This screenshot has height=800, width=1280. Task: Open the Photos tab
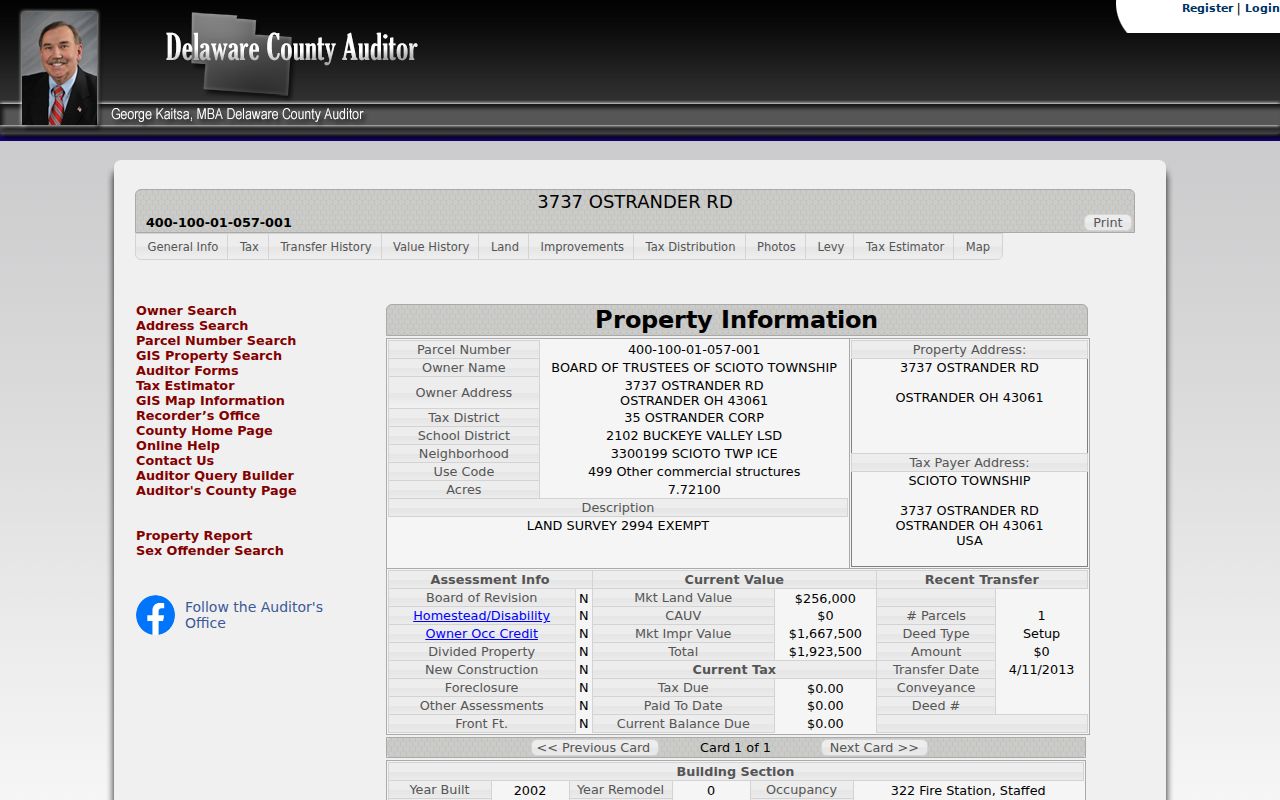click(x=776, y=247)
